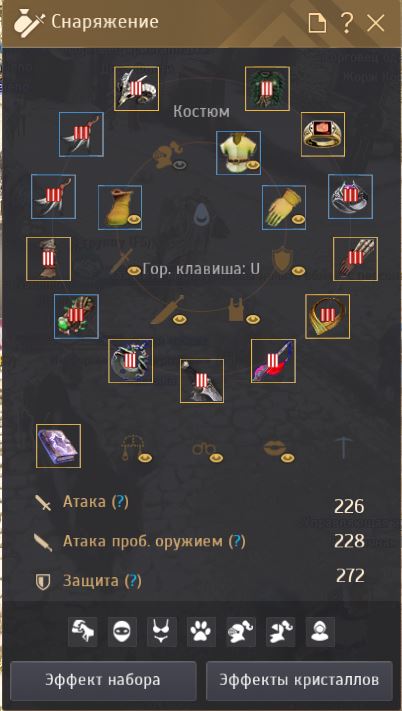Image resolution: width=402 pixels, height=711 pixels.
Task: Click the help icon next to Атака
Action: [120, 502]
